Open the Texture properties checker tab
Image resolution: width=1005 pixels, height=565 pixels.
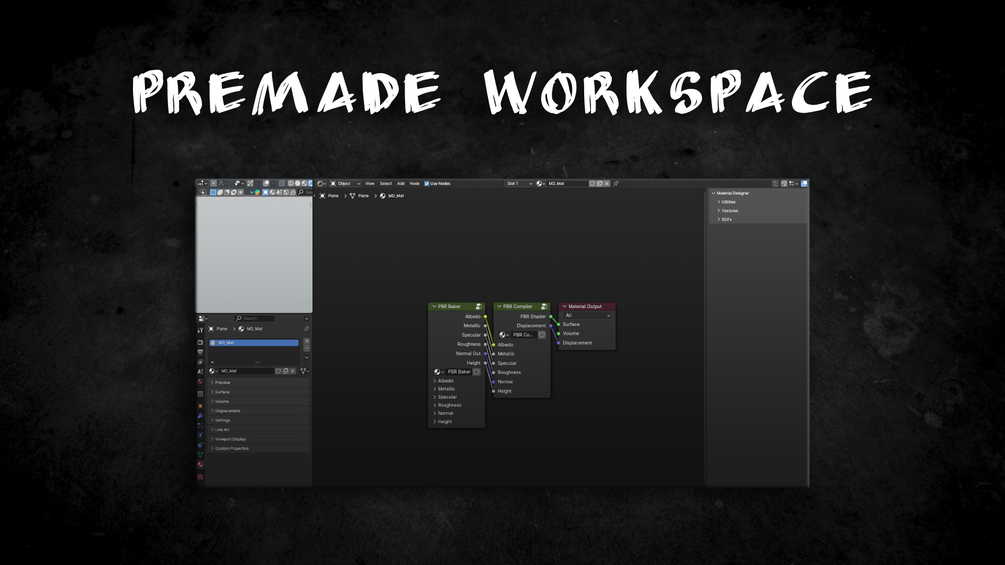point(200,477)
